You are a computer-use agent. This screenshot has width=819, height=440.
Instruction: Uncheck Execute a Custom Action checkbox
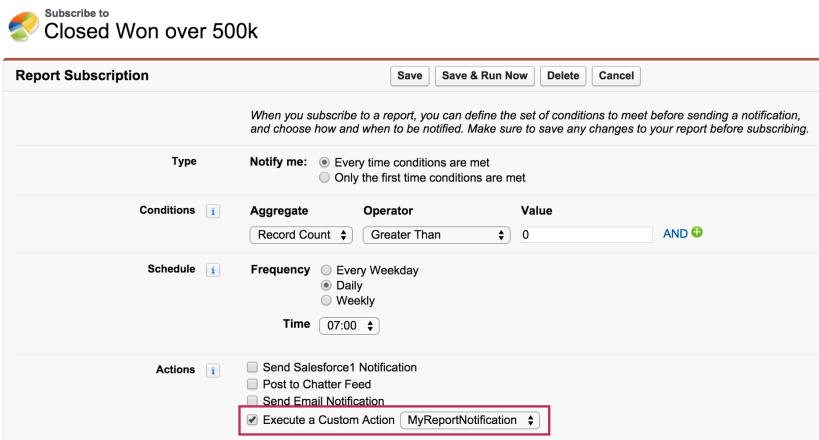pos(253,420)
